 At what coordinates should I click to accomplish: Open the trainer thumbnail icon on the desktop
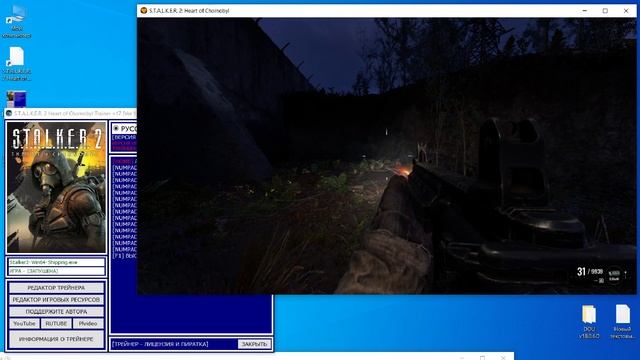16,99
